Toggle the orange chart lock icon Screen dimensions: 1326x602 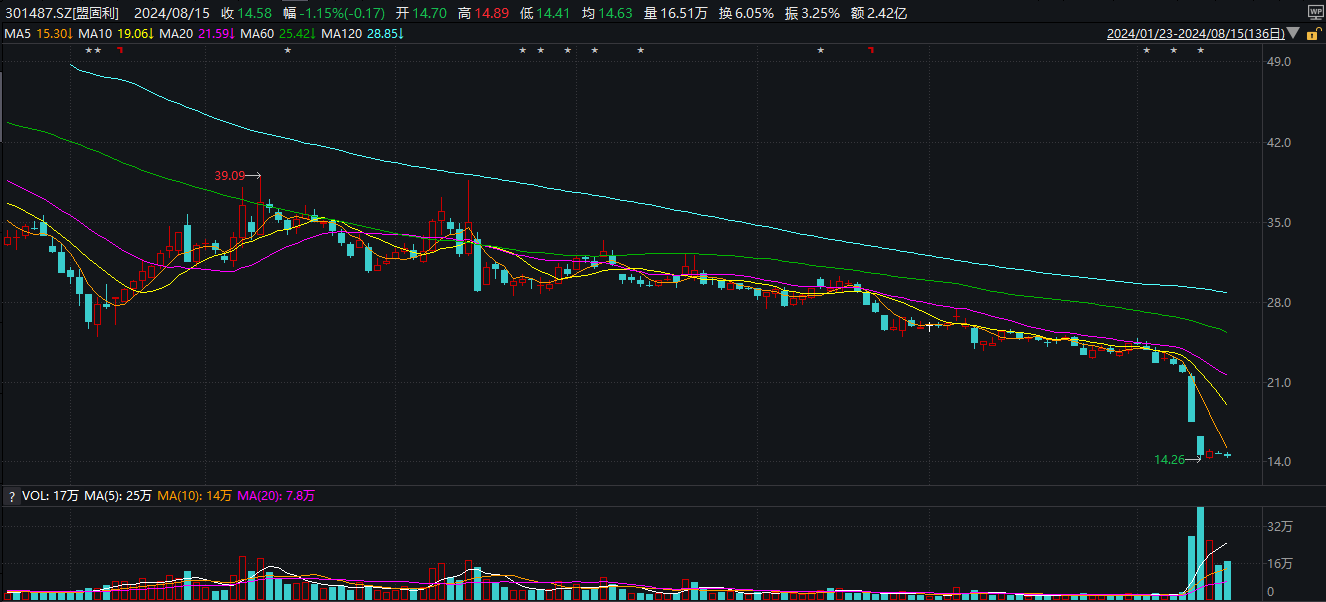pyautogui.click(x=1311, y=34)
